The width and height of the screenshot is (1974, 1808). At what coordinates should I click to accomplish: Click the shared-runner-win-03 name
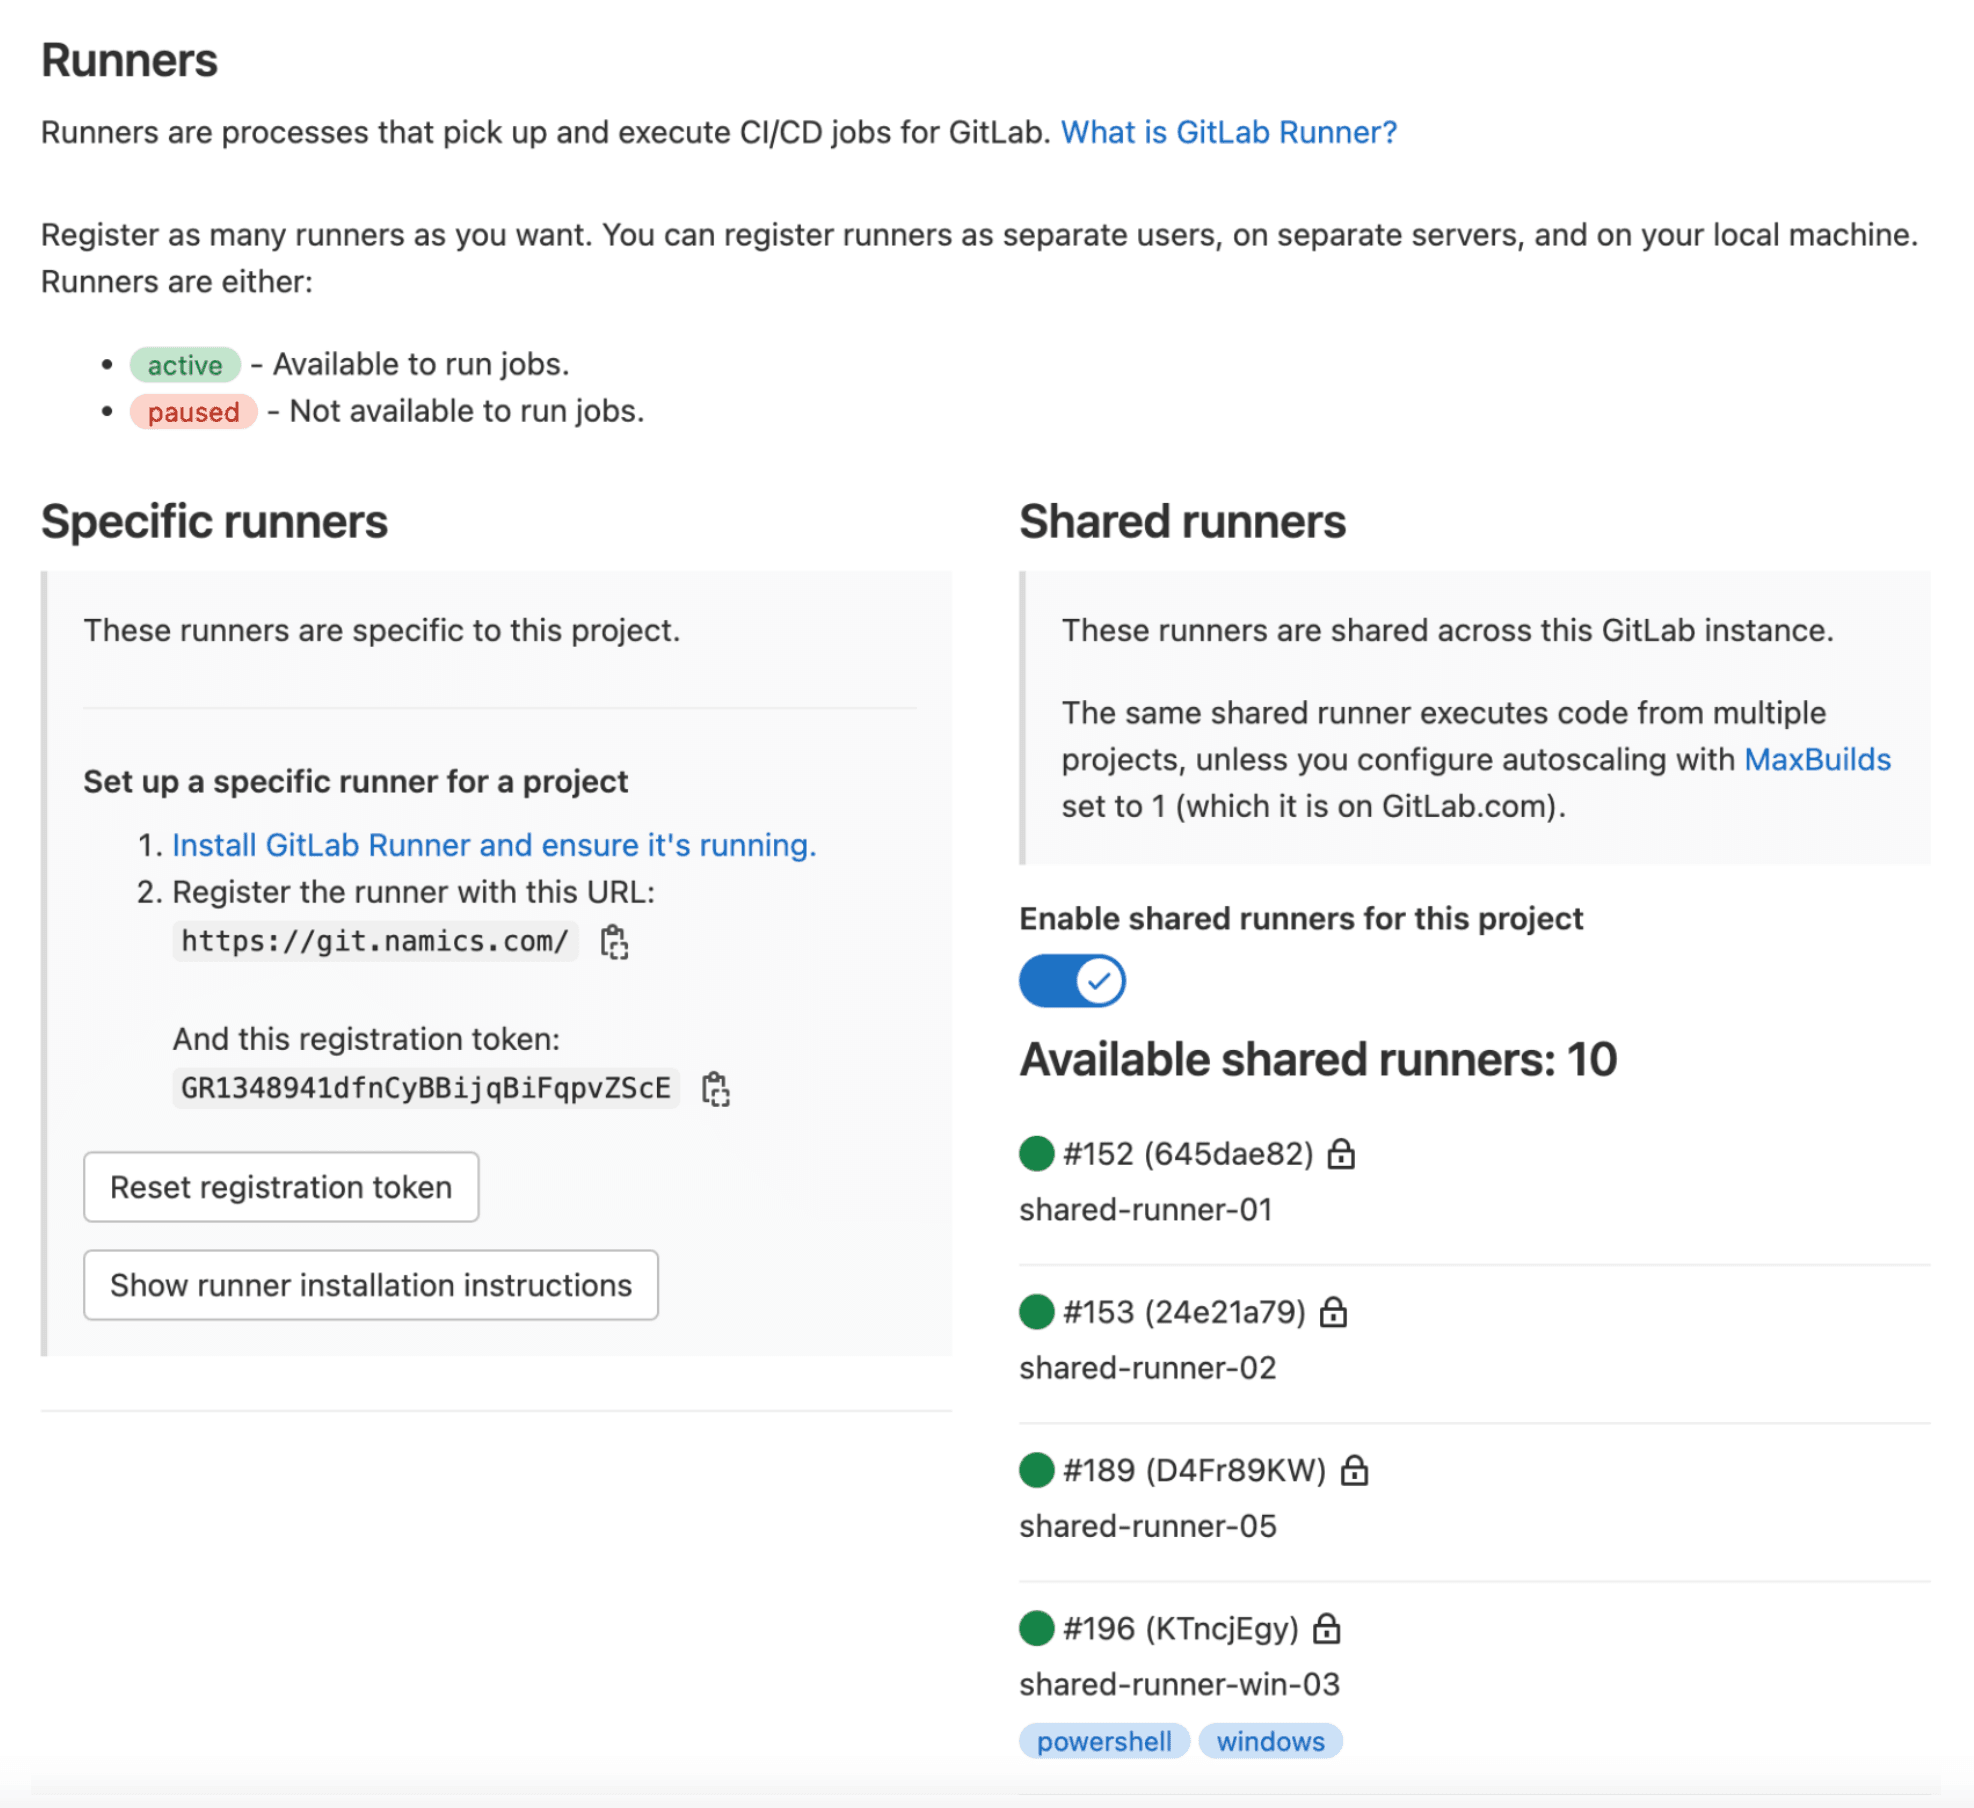(1179, 1684)
